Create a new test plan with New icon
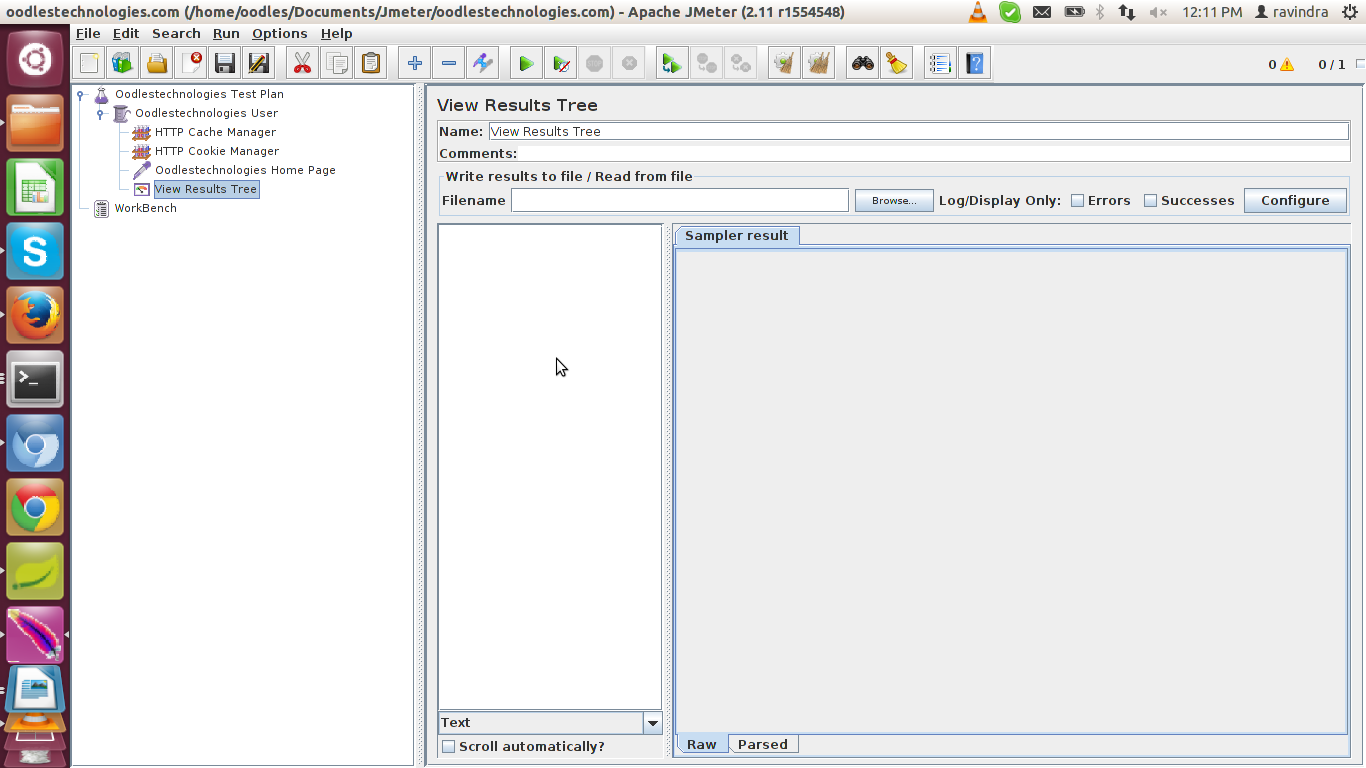Viewport: 1366px width, 768px height. click(89, 64)
